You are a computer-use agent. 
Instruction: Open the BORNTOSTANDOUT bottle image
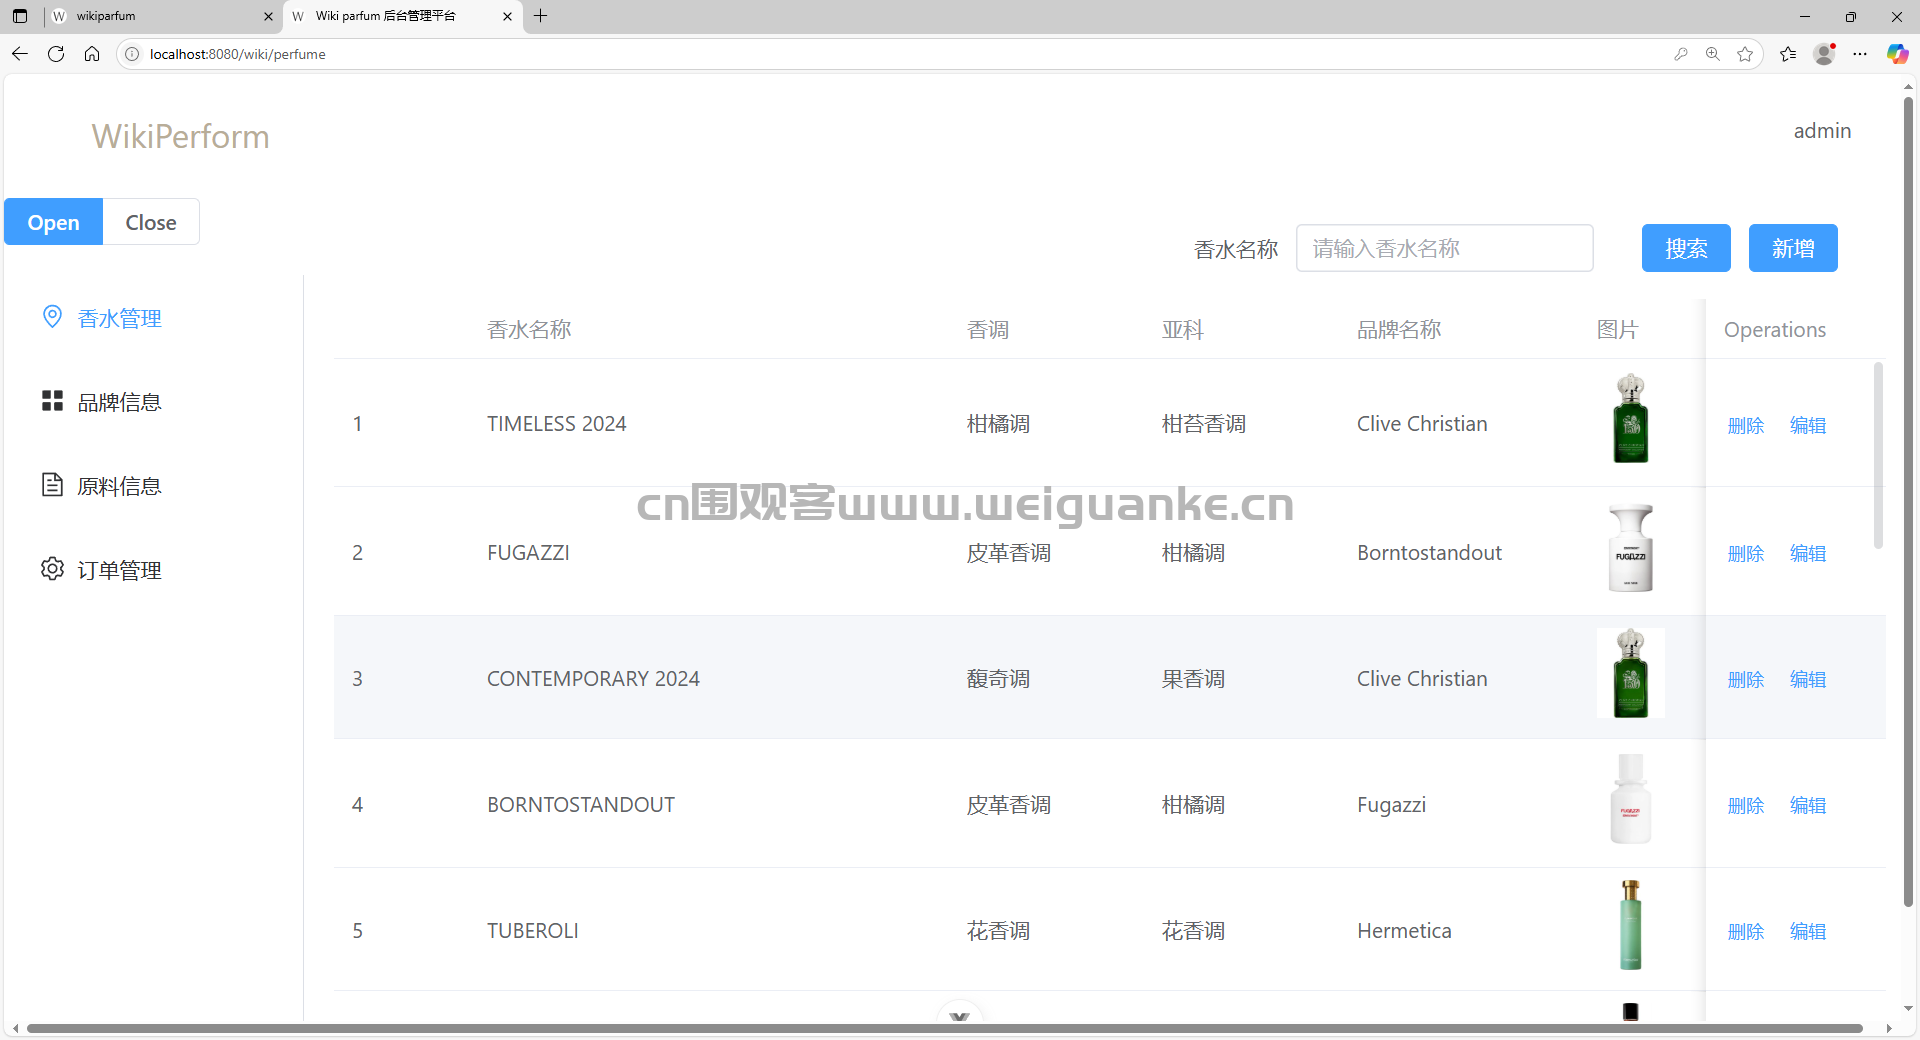(x=1631, y=799)
